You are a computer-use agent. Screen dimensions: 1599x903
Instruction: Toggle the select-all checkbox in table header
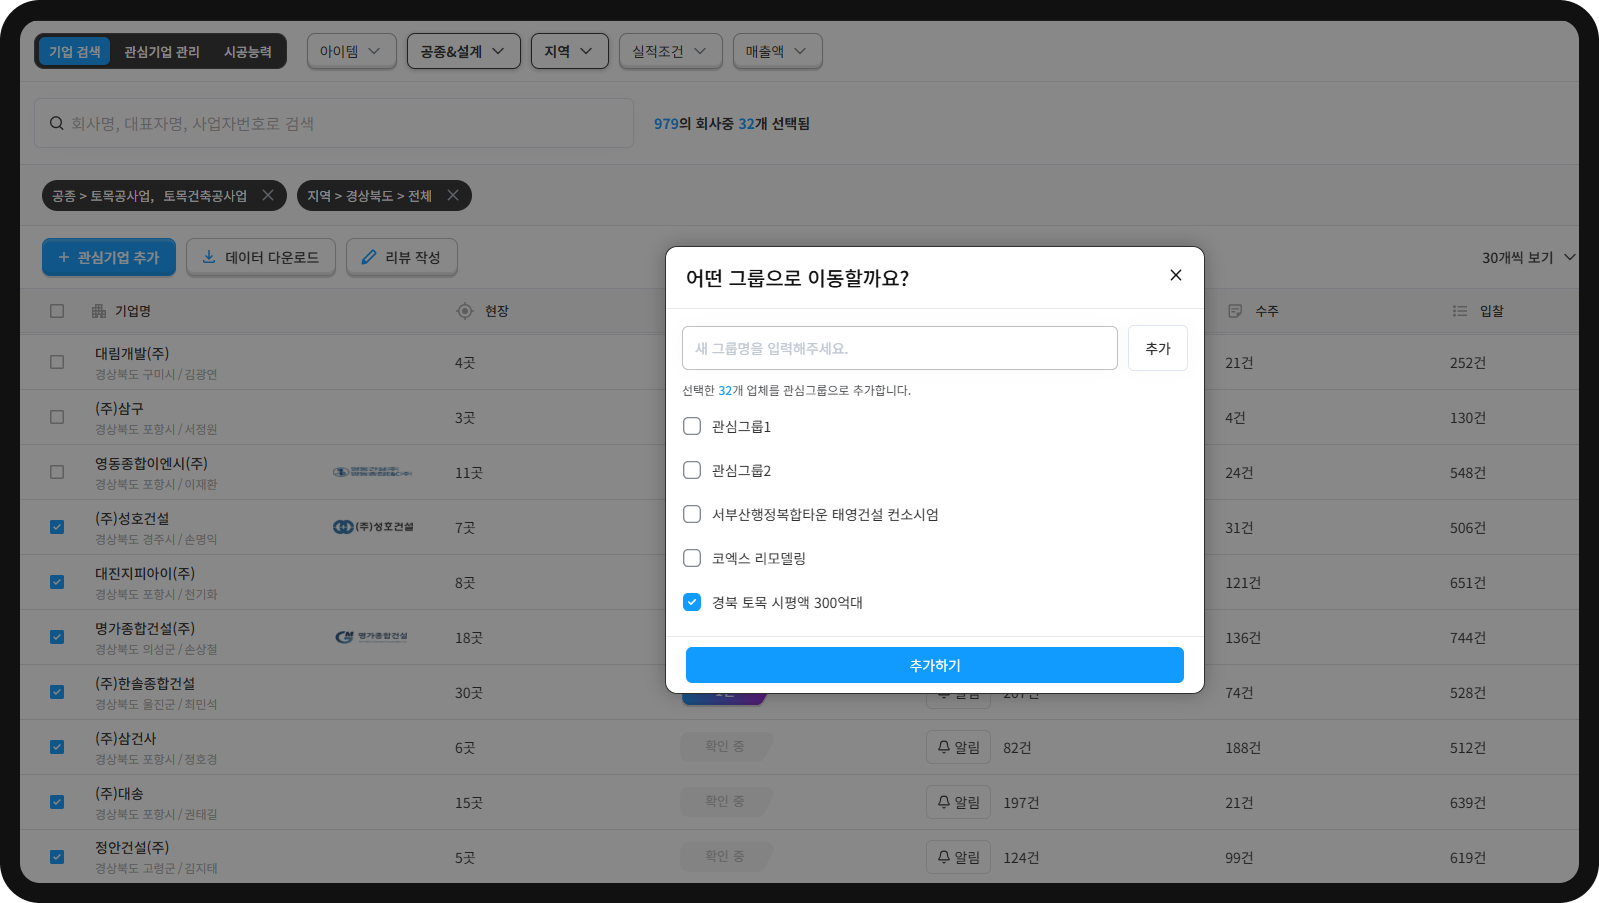point(57,311)
